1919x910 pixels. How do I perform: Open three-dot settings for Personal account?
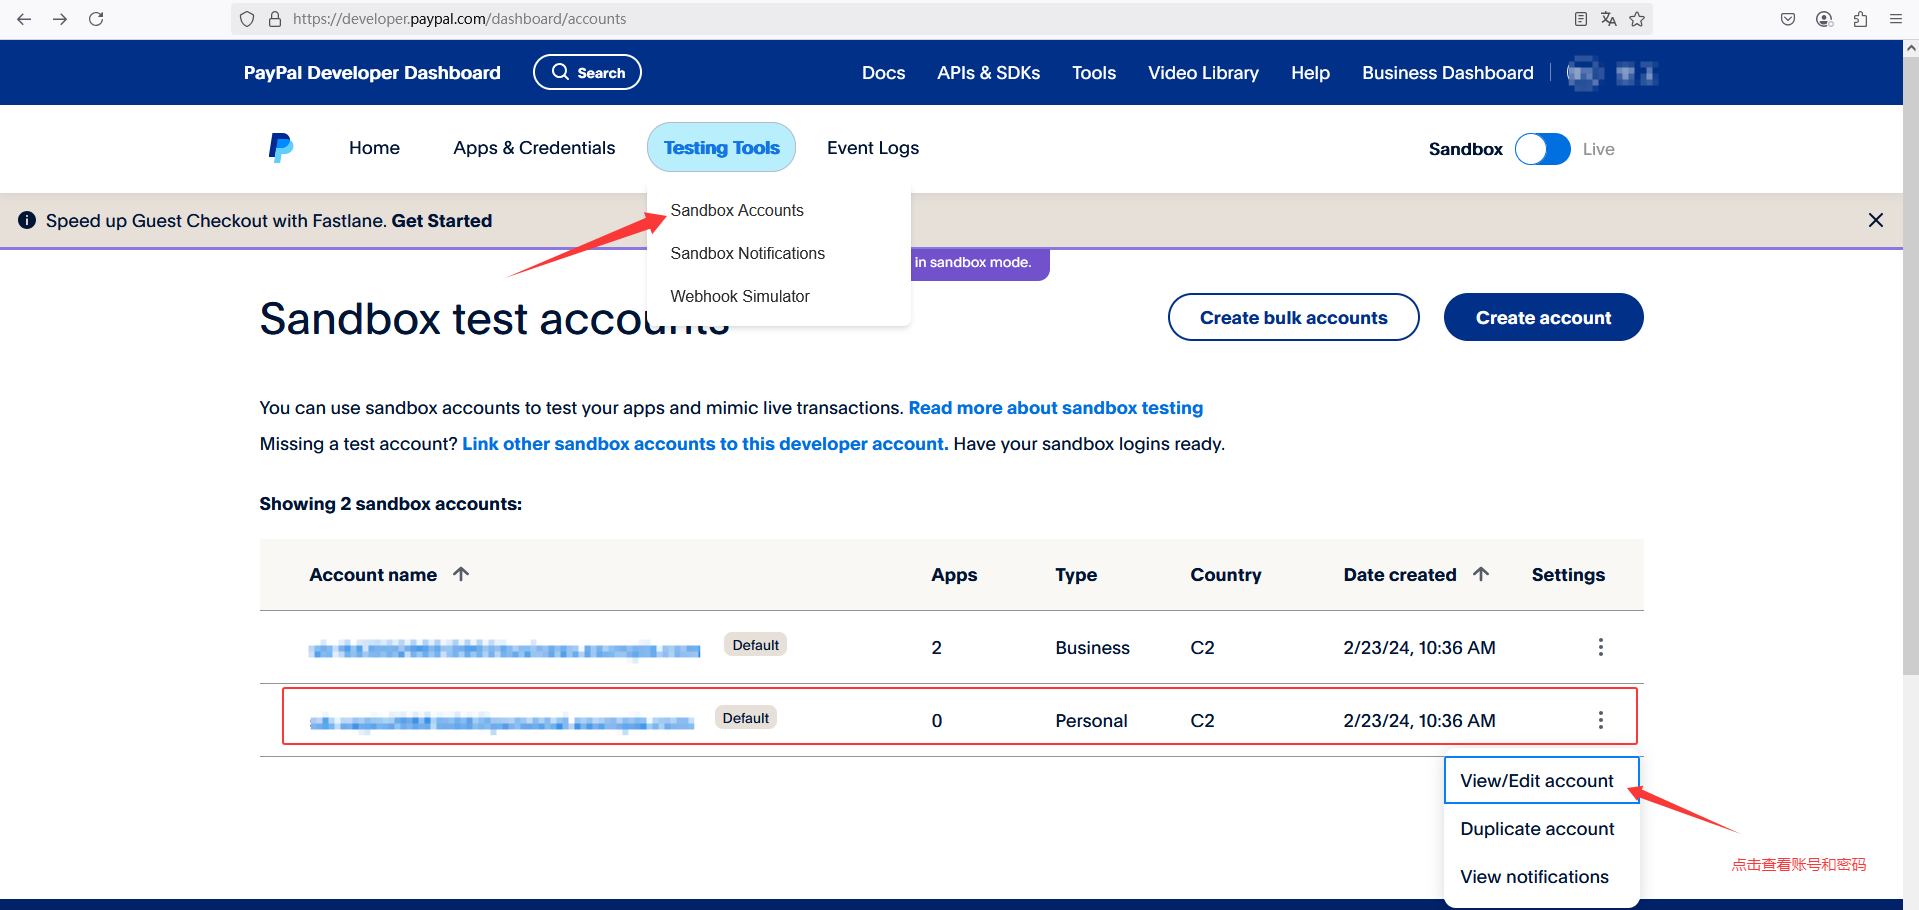click(1601, 720)
